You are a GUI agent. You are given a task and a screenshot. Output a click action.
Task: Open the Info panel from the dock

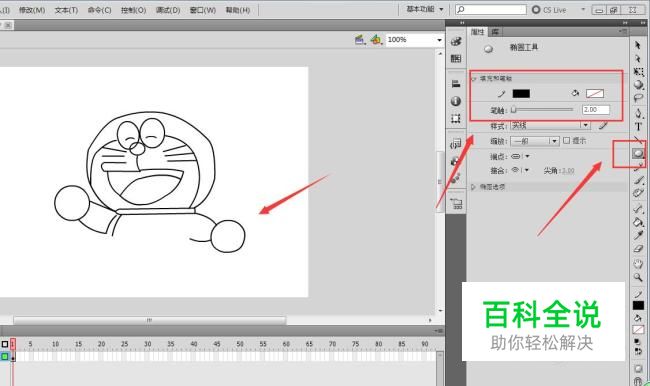(x=456, y=101)
